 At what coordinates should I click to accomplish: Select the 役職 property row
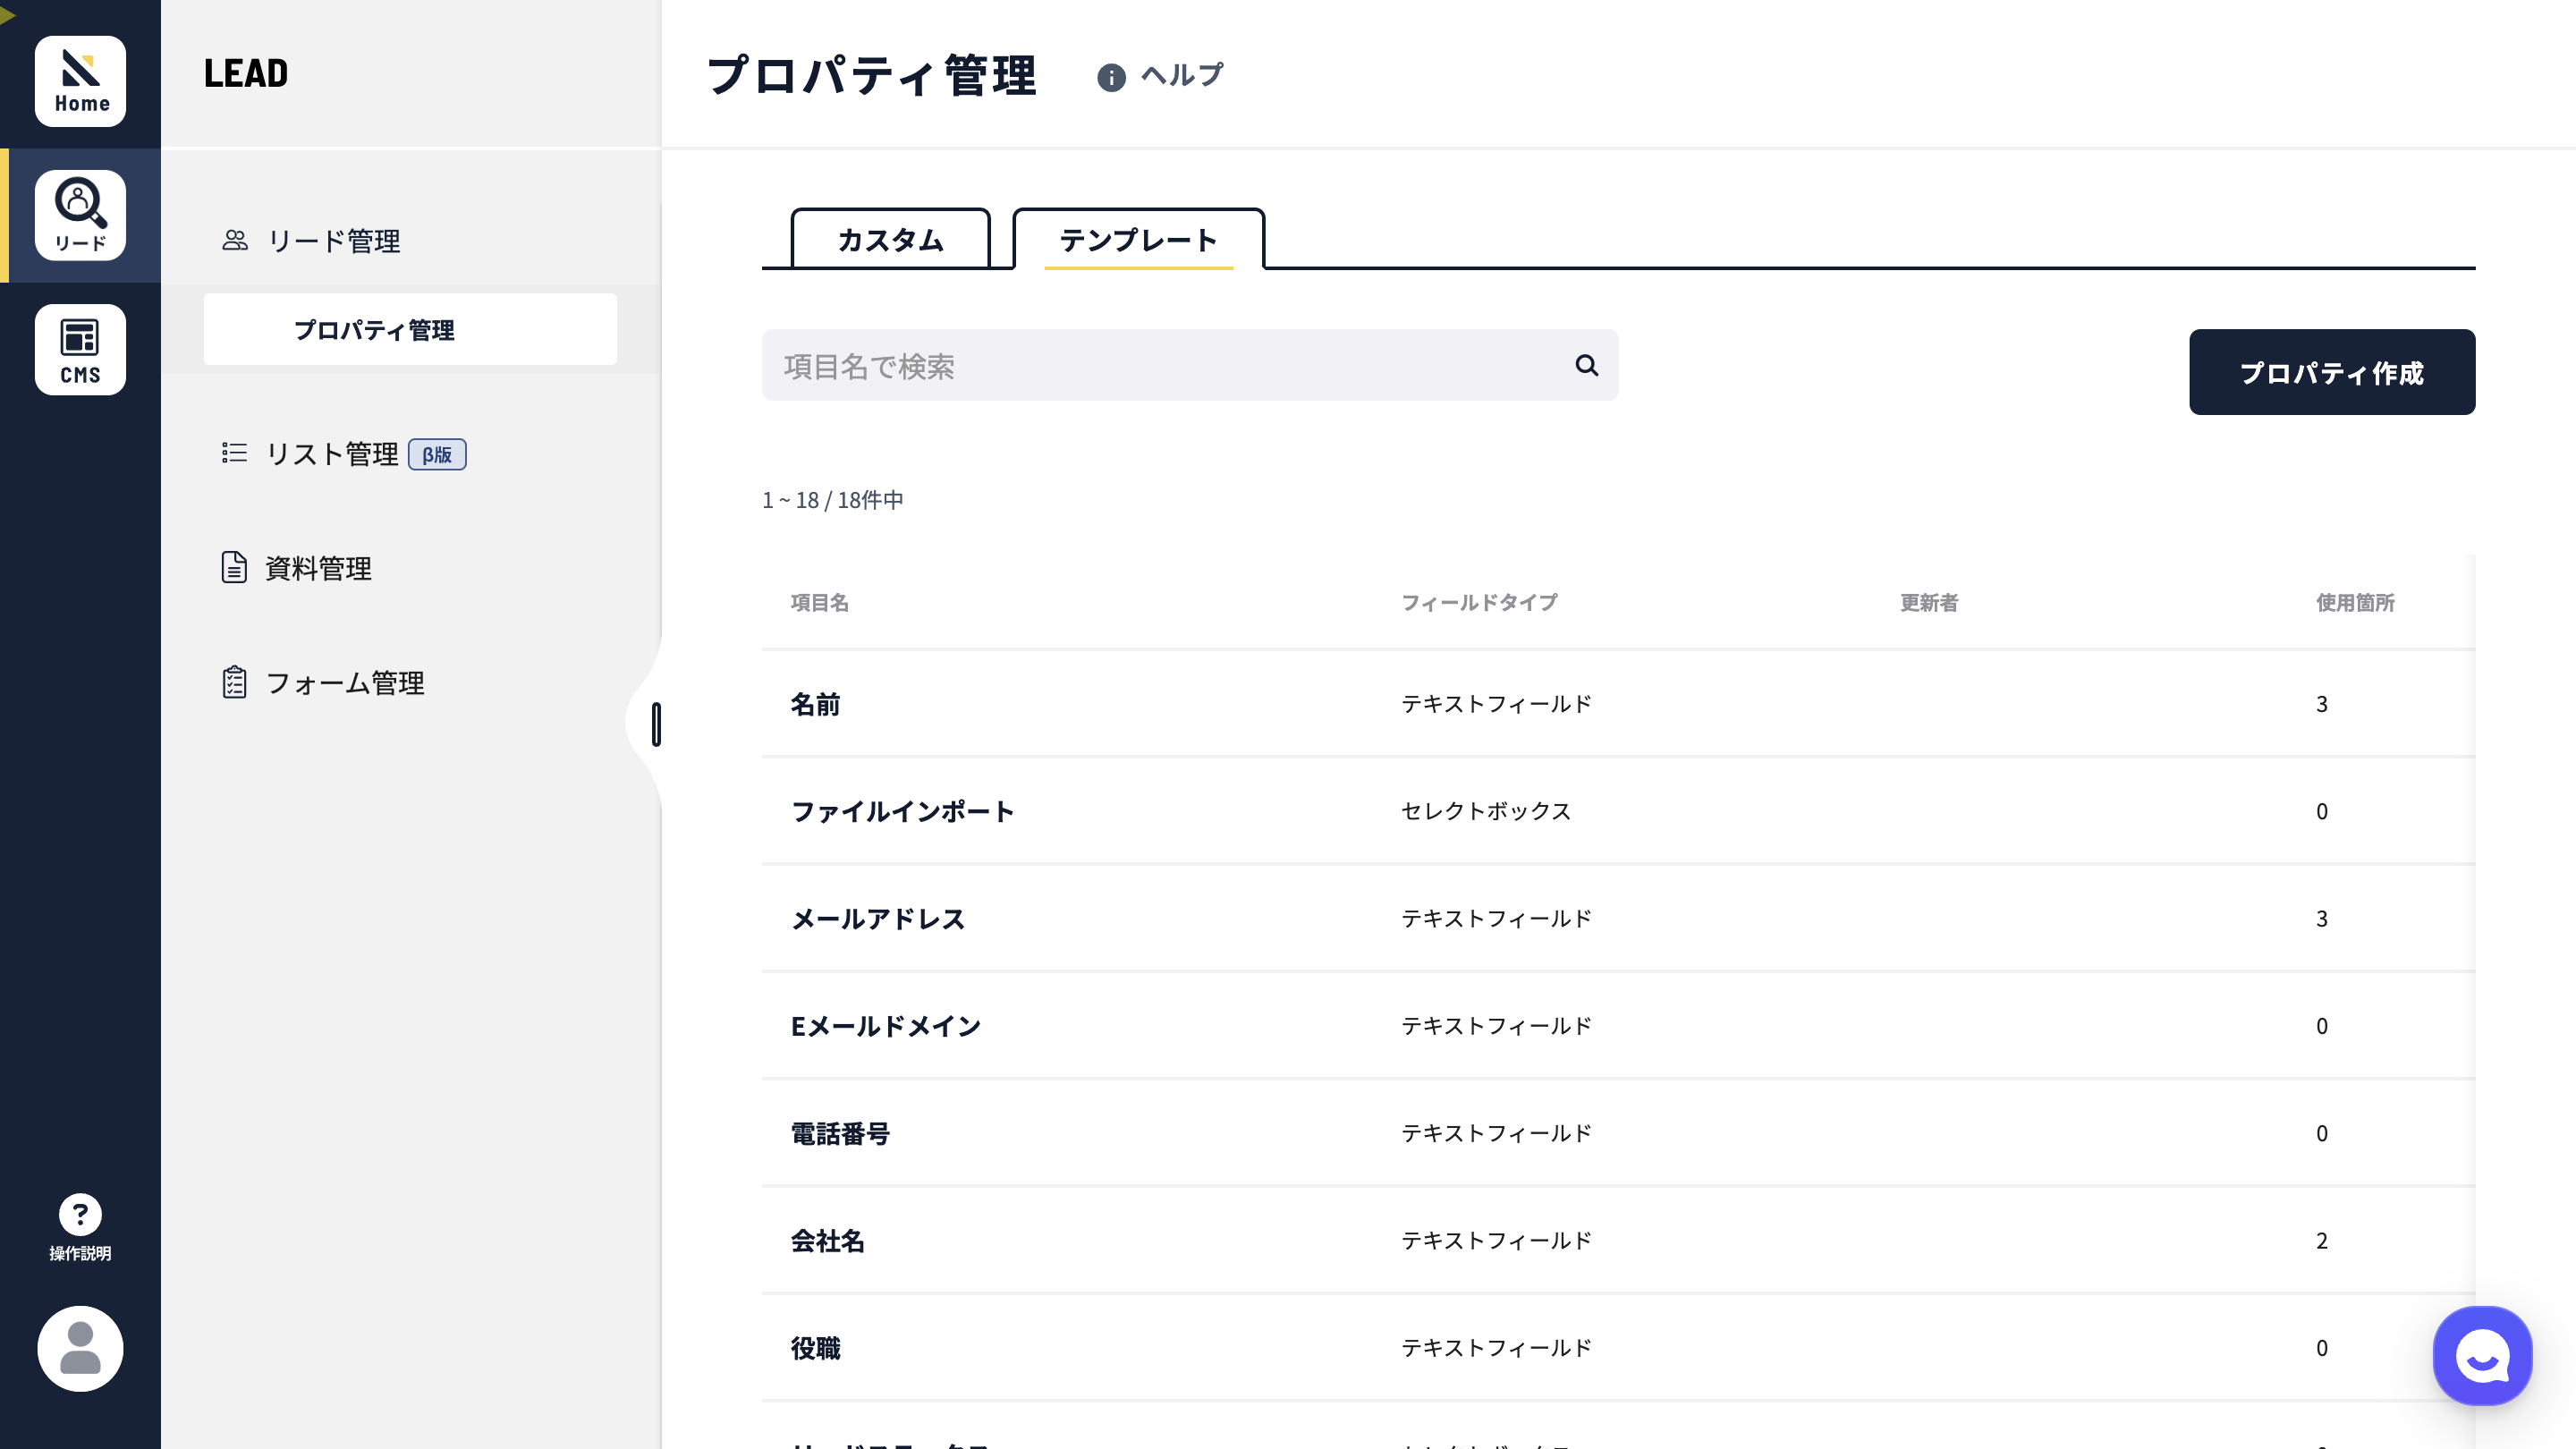click(1618, 1348)
